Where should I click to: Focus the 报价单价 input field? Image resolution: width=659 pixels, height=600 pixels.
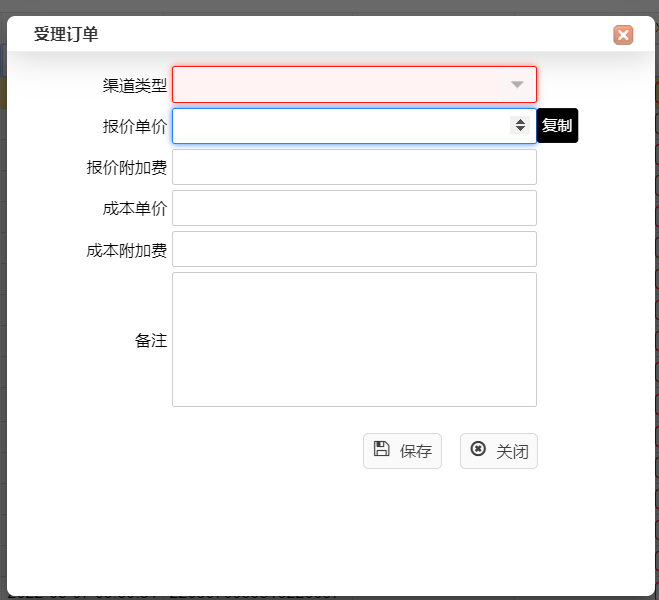click(x=340, y=126)
